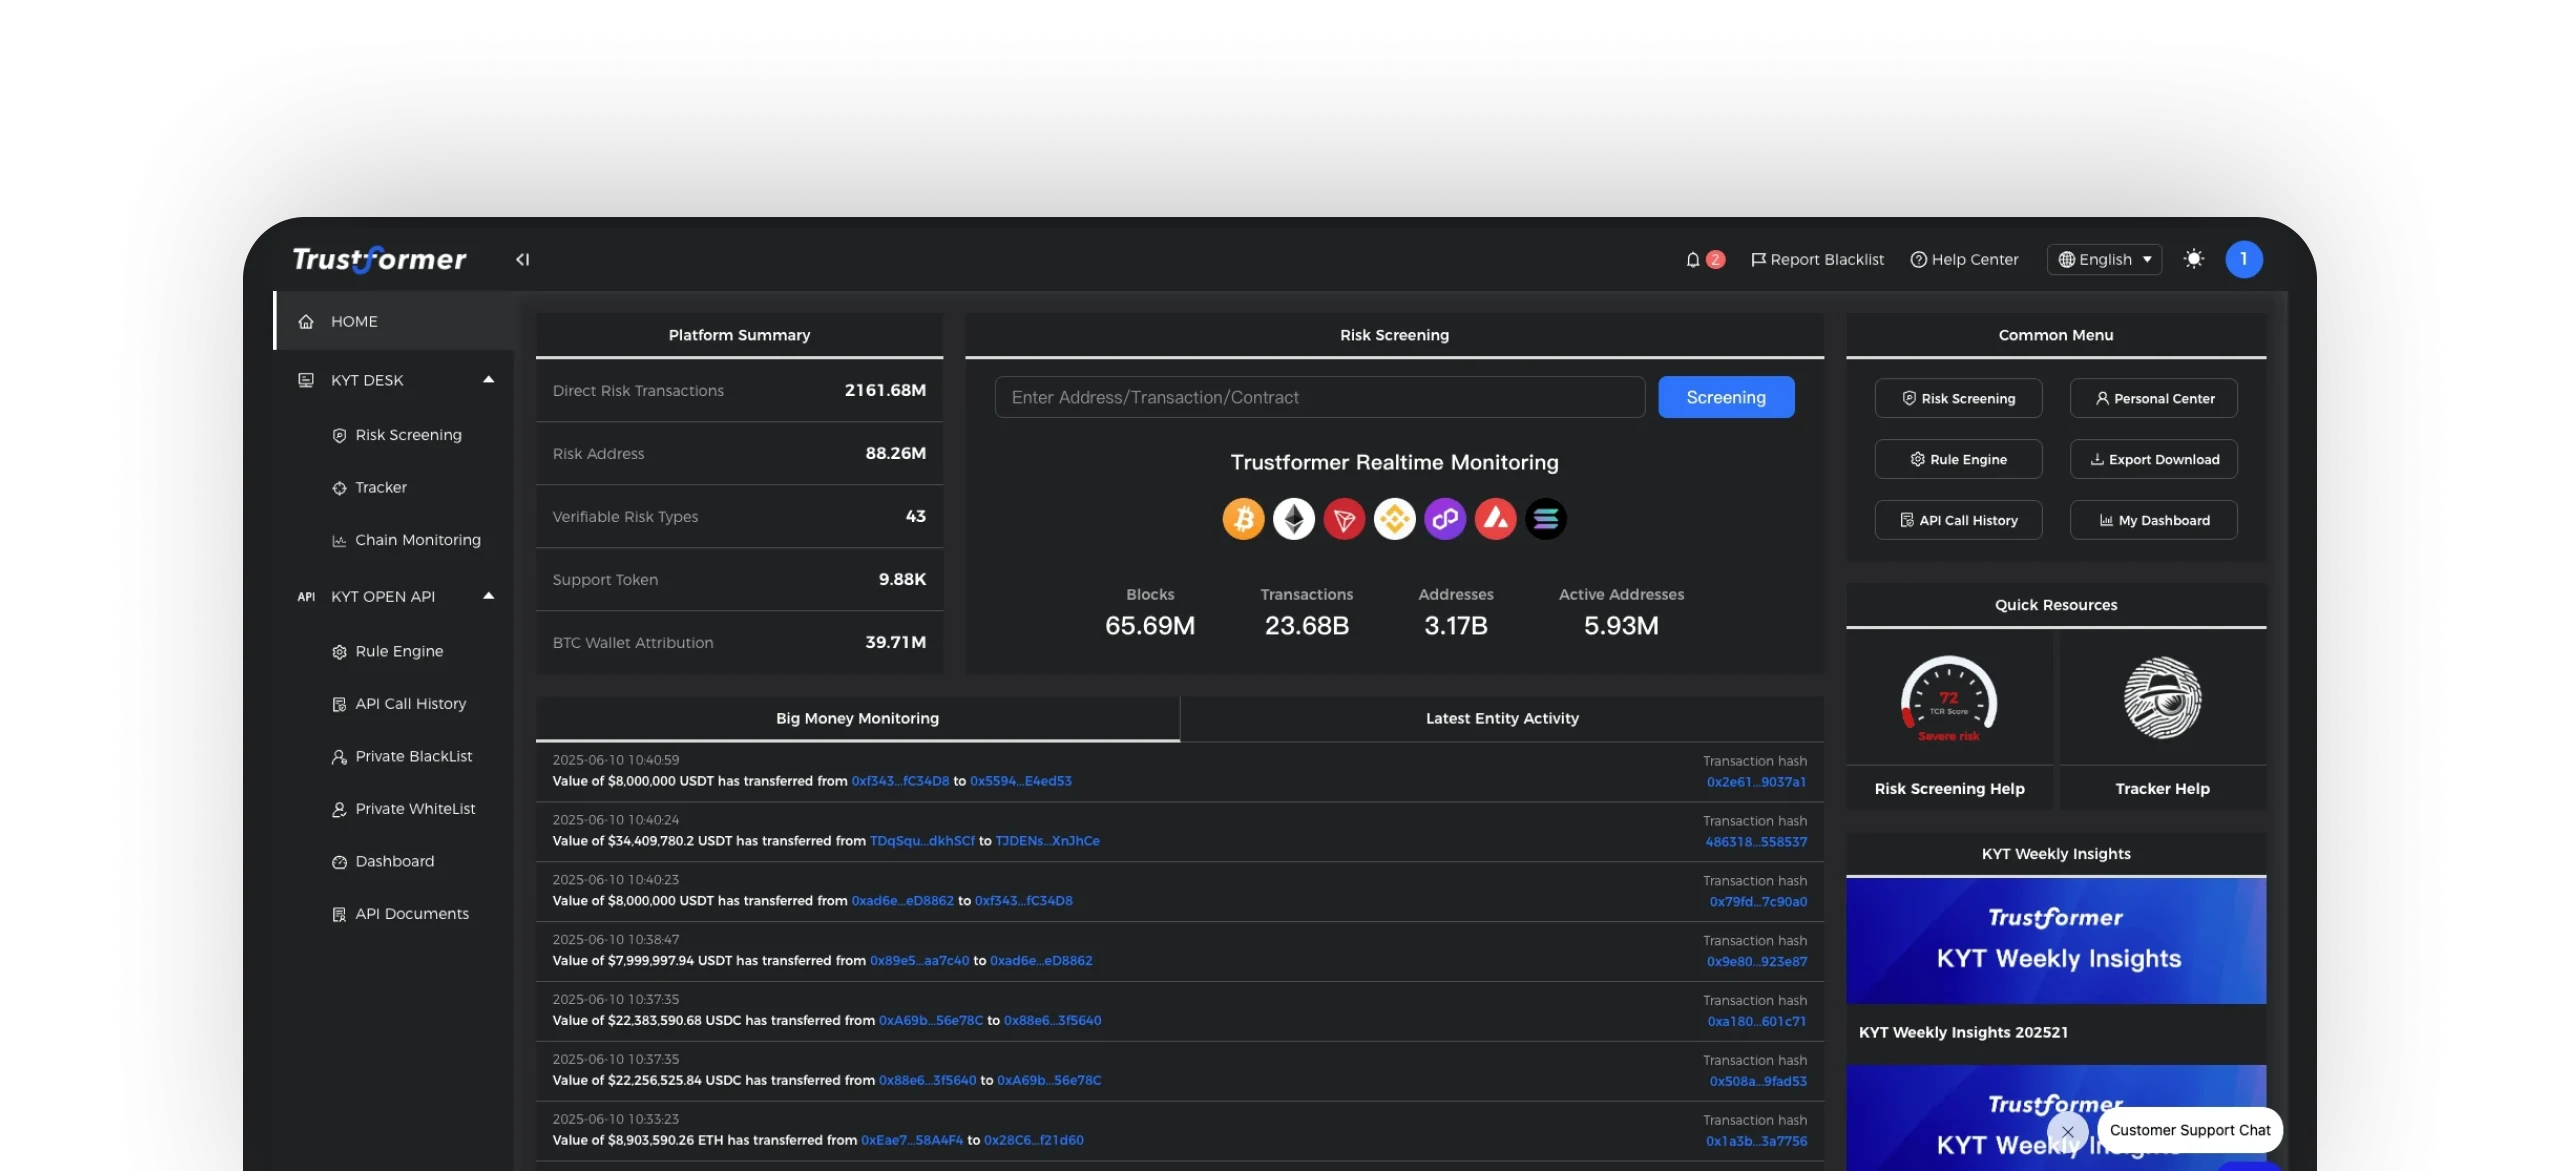Open API Documents in the sidebar
The height and width of the screenshot is (1171, 2560).
tap(400, 914)
